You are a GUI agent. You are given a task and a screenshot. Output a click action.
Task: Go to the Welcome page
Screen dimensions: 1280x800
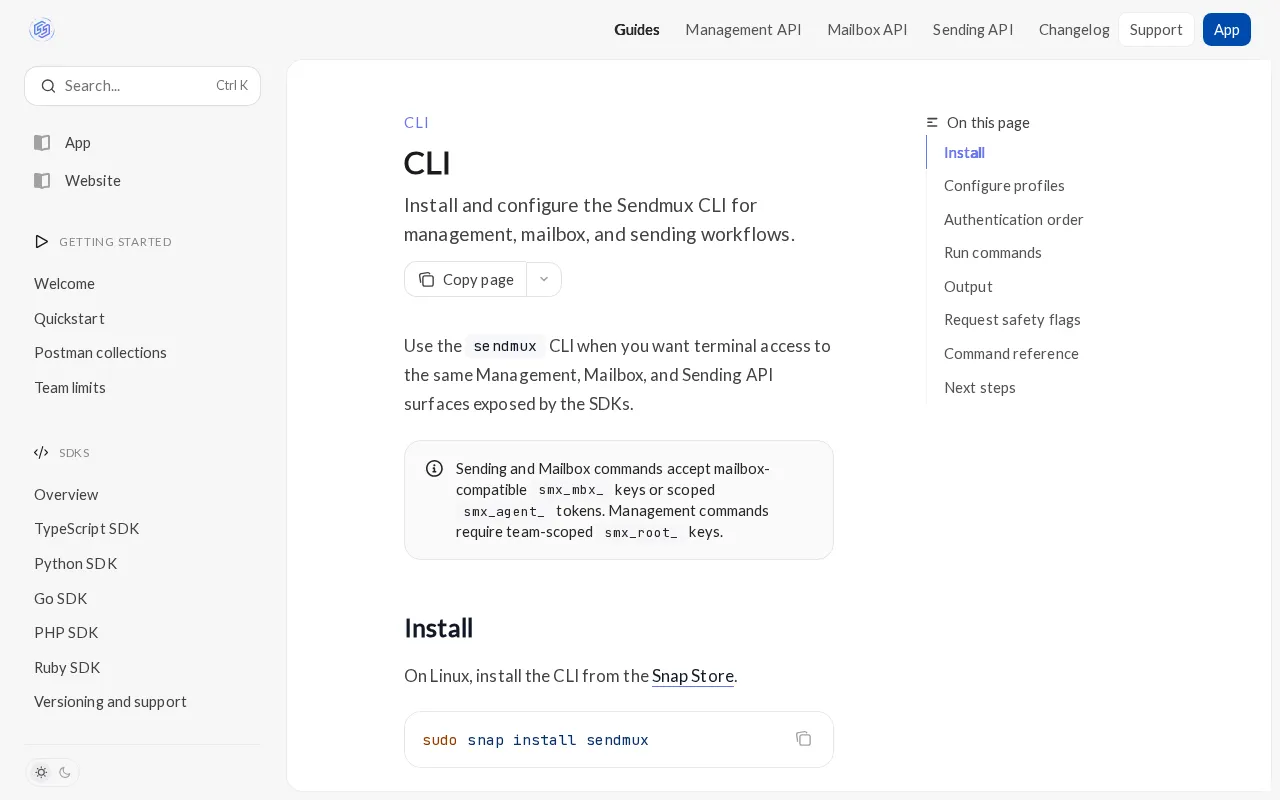[x=64, y=284]
